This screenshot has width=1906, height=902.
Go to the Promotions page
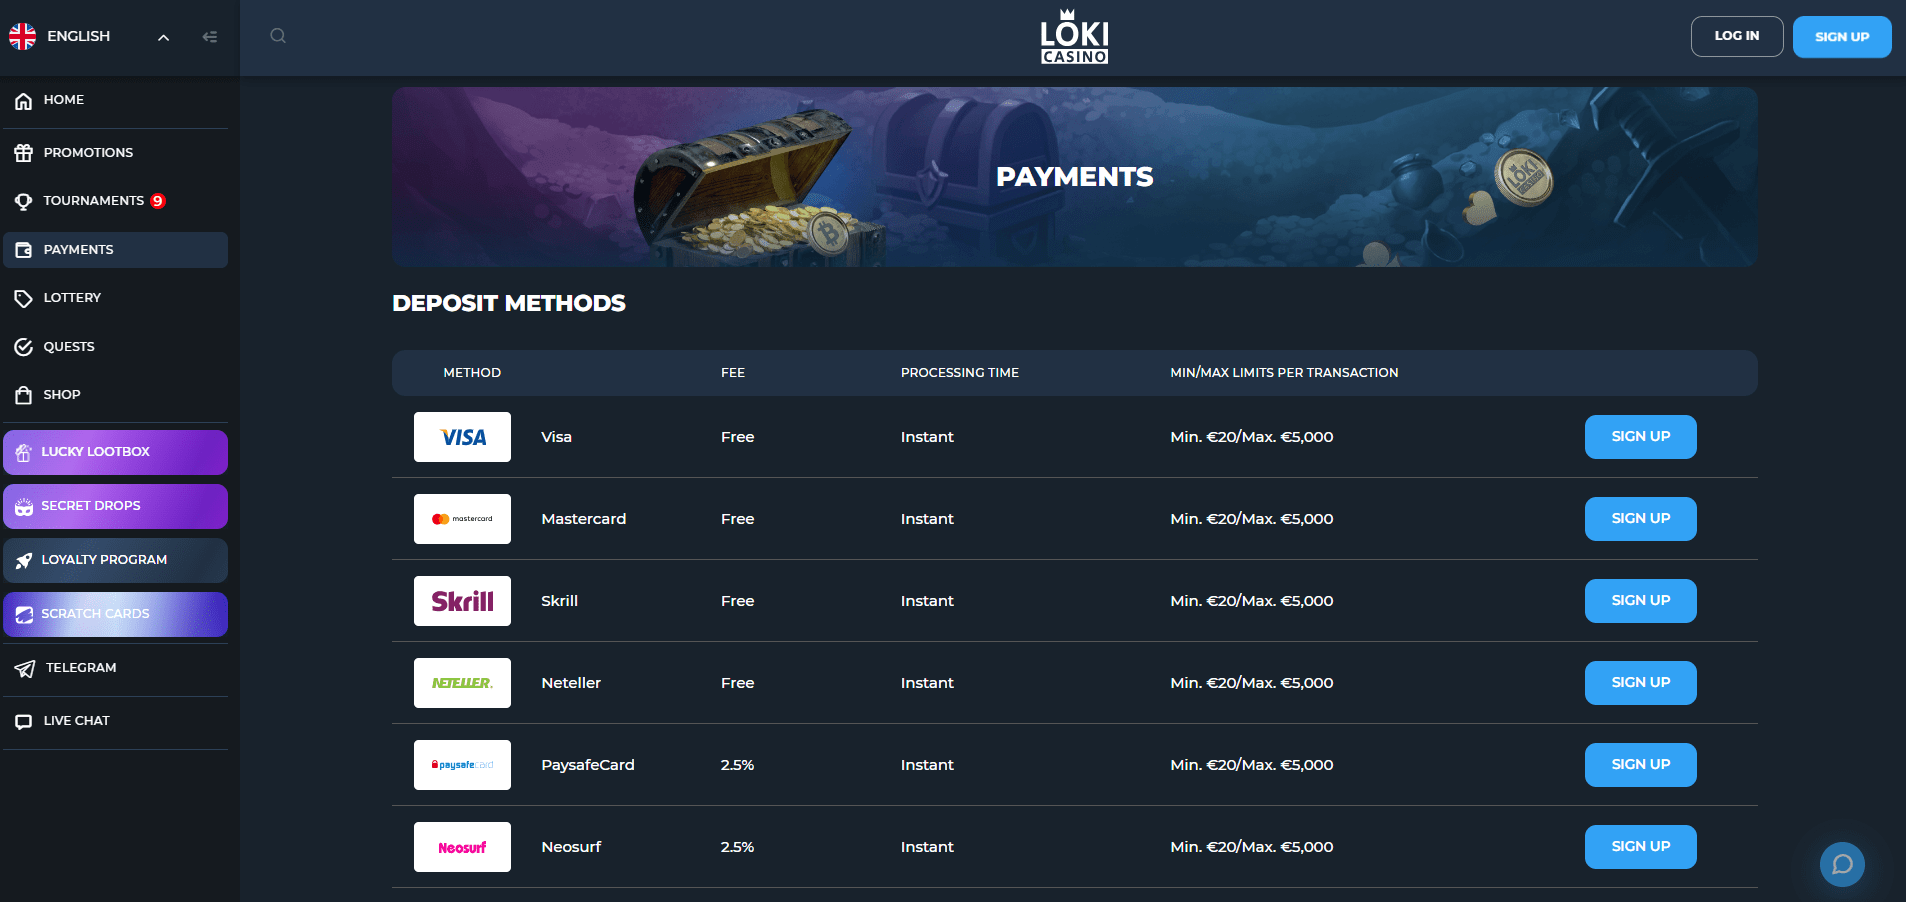88,153
